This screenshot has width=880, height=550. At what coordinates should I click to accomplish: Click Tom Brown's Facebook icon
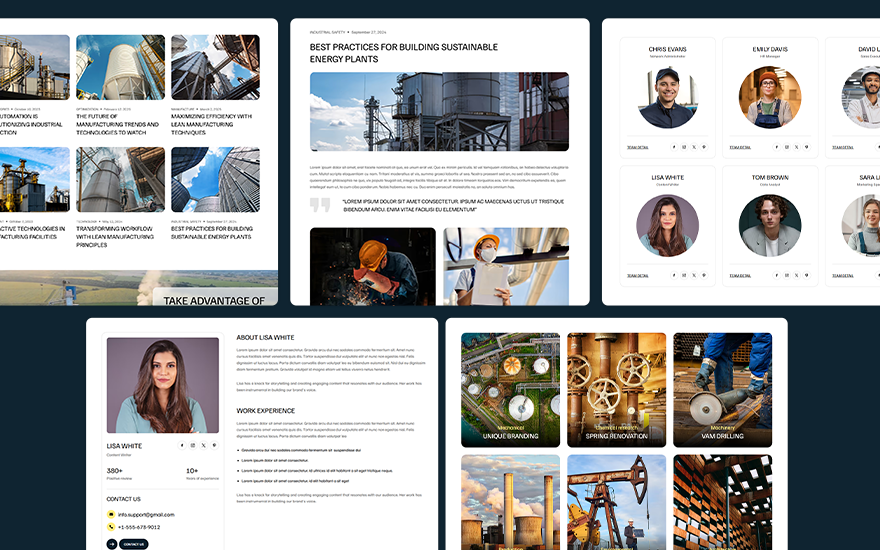[777, 276]
